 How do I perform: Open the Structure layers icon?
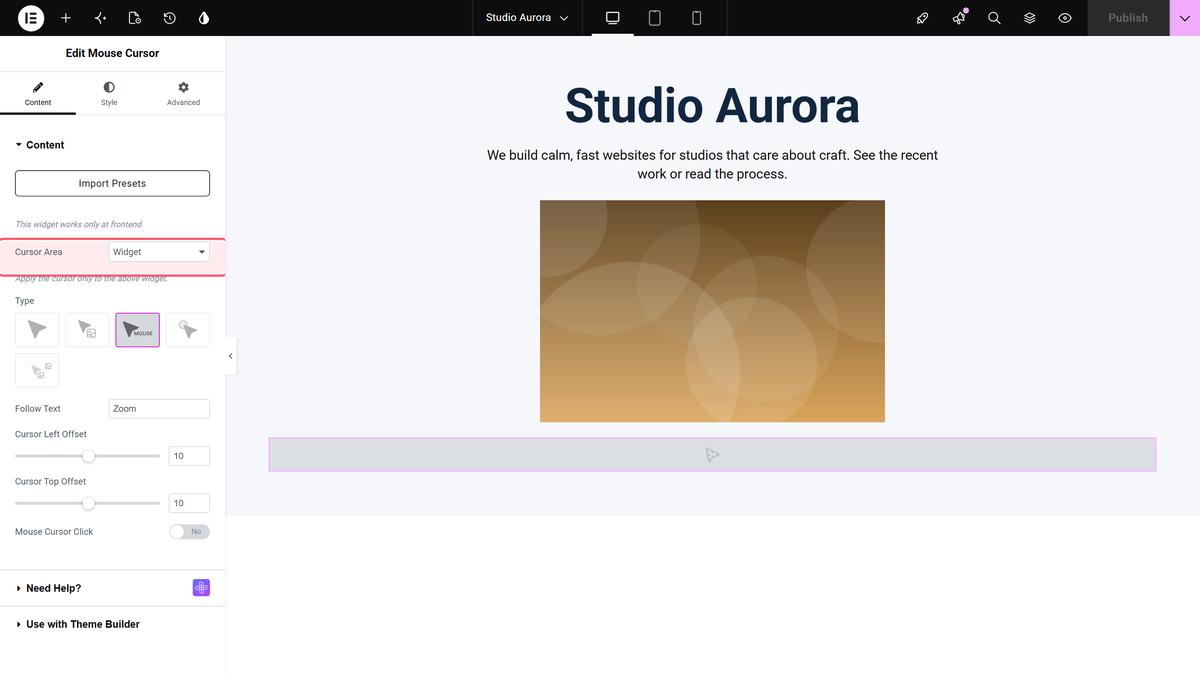point(1029,18)
